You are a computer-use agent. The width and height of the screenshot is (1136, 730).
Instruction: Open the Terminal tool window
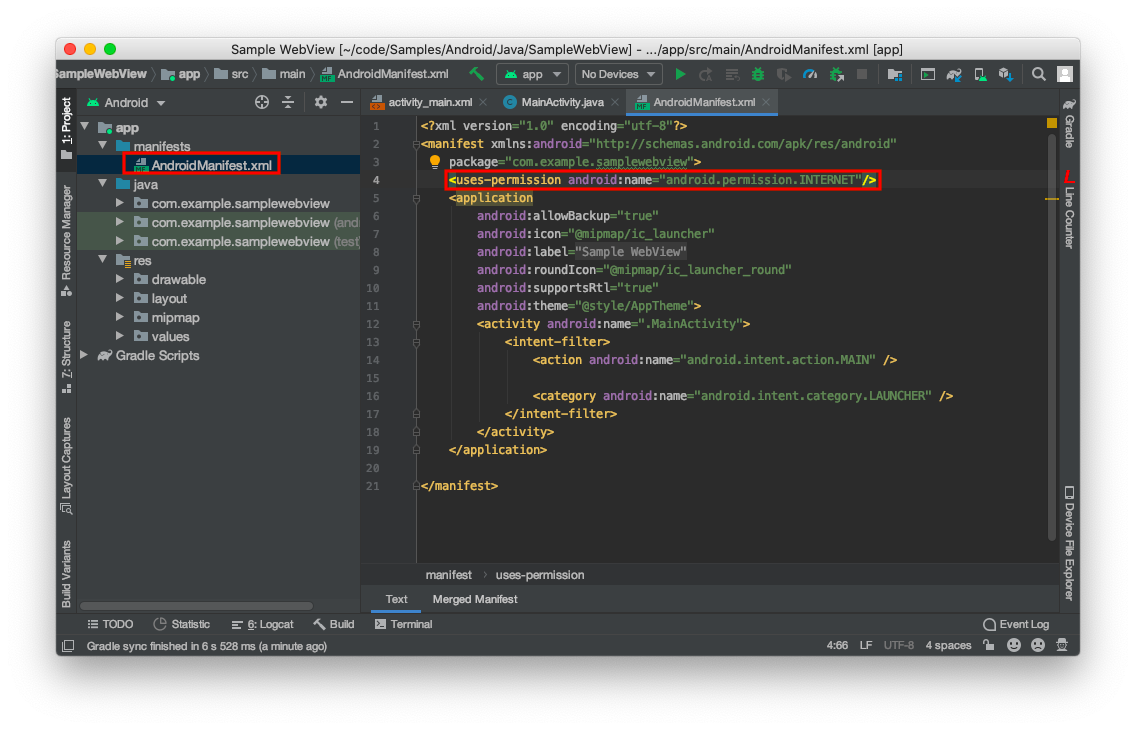click(x=404, y=624)
